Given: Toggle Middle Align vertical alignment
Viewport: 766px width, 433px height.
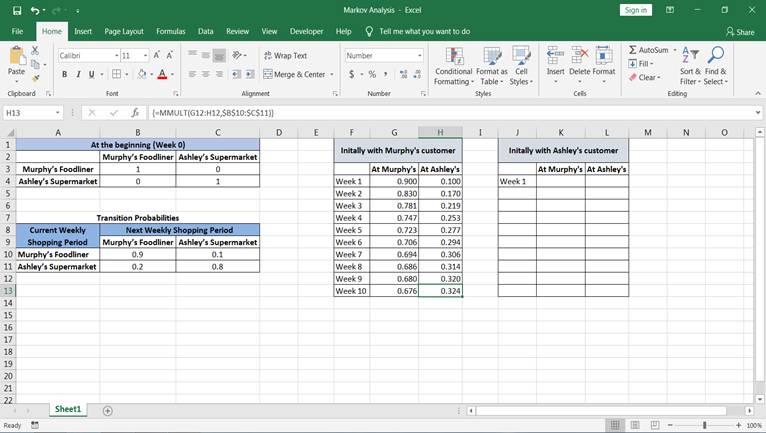Looking at the screenshot, I should [206, 56].
